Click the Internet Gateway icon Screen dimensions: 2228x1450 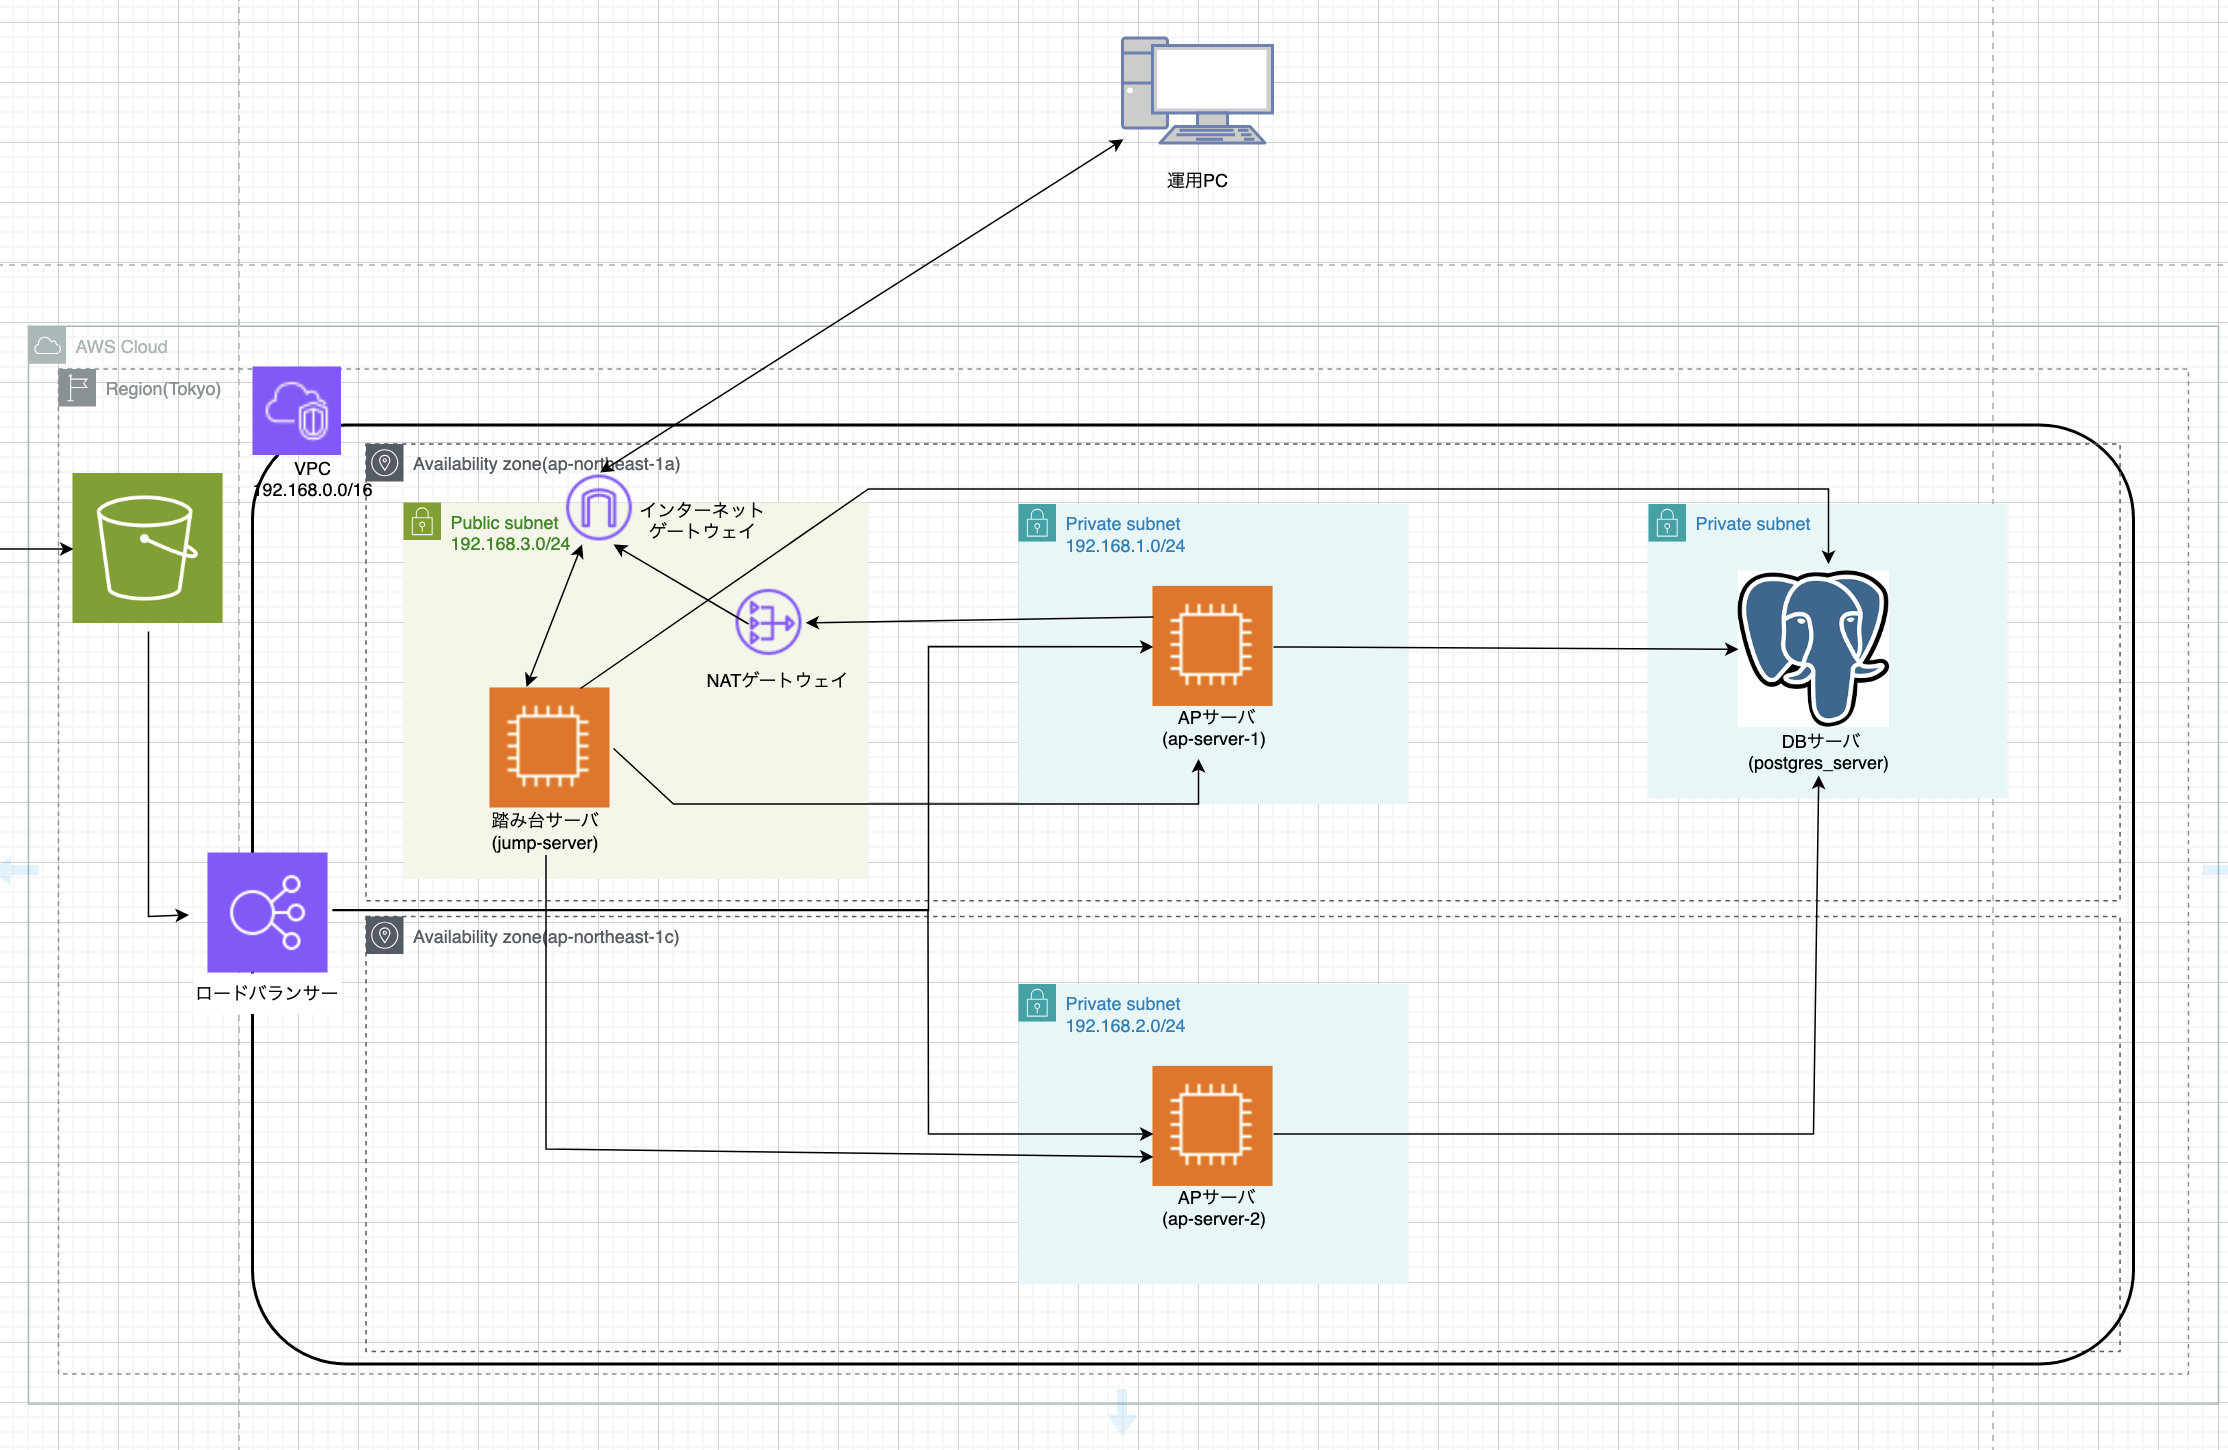[598, 507]
